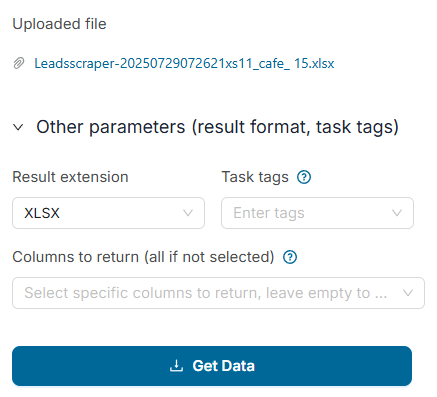Image resolution: width=437 pixels, height=397 pixels.
Task: Click the Get Data text label
Action: coord(224,366)
